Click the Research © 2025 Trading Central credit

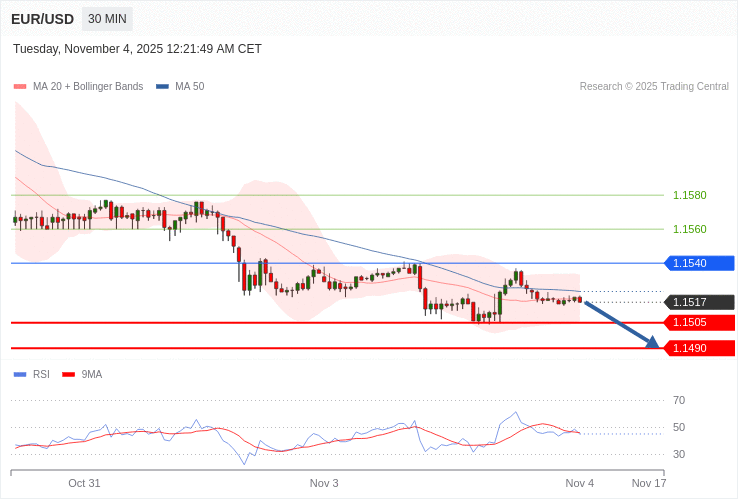tap(654, 87)
